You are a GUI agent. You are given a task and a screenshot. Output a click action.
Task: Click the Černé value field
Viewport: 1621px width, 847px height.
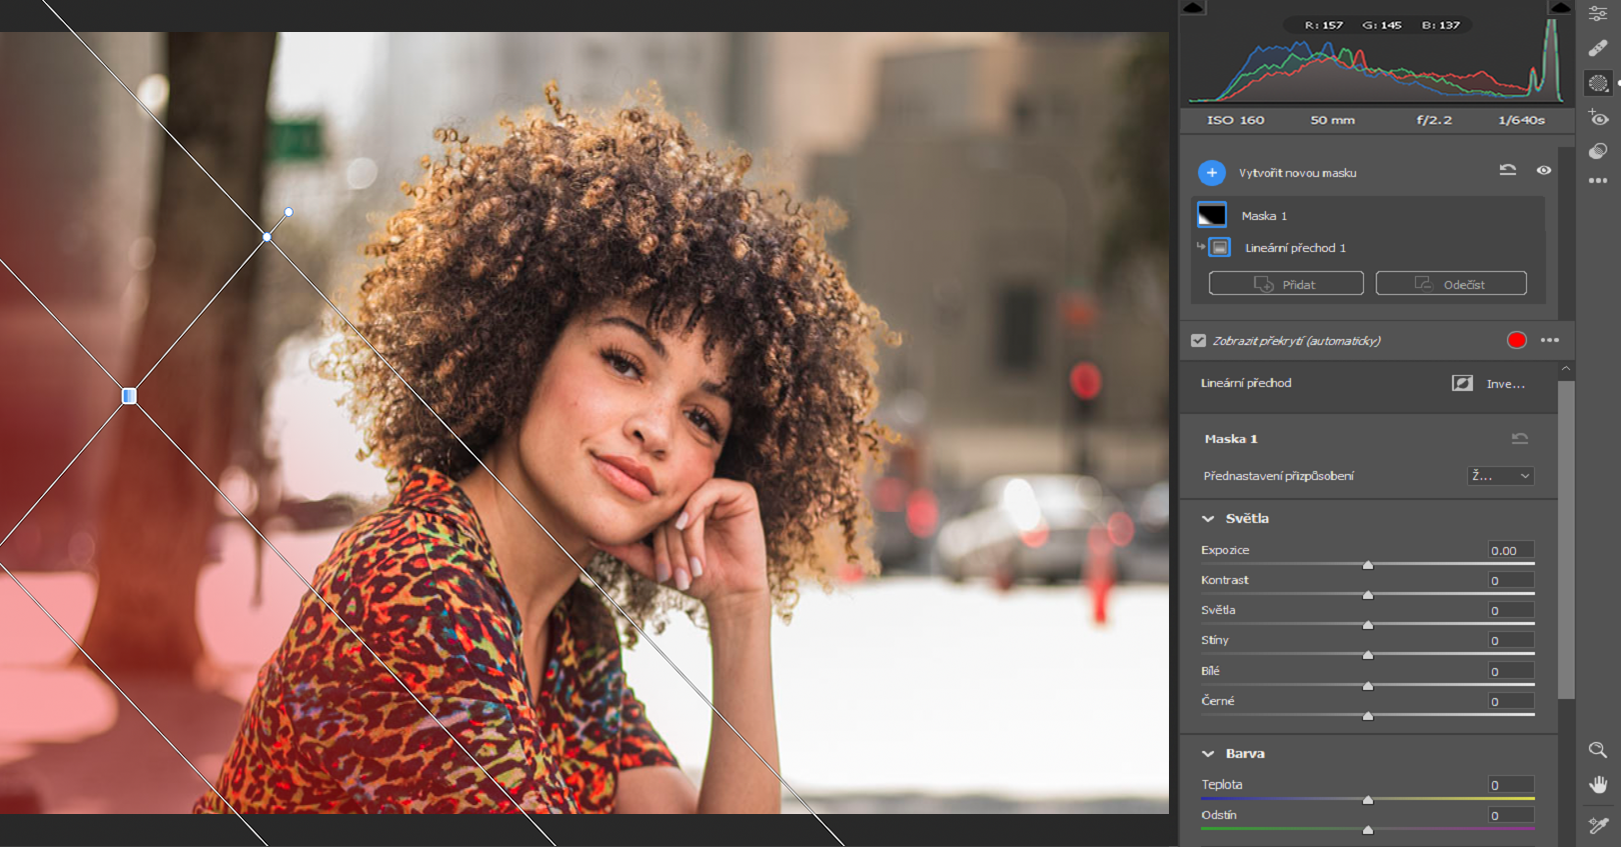[1511, 701]
